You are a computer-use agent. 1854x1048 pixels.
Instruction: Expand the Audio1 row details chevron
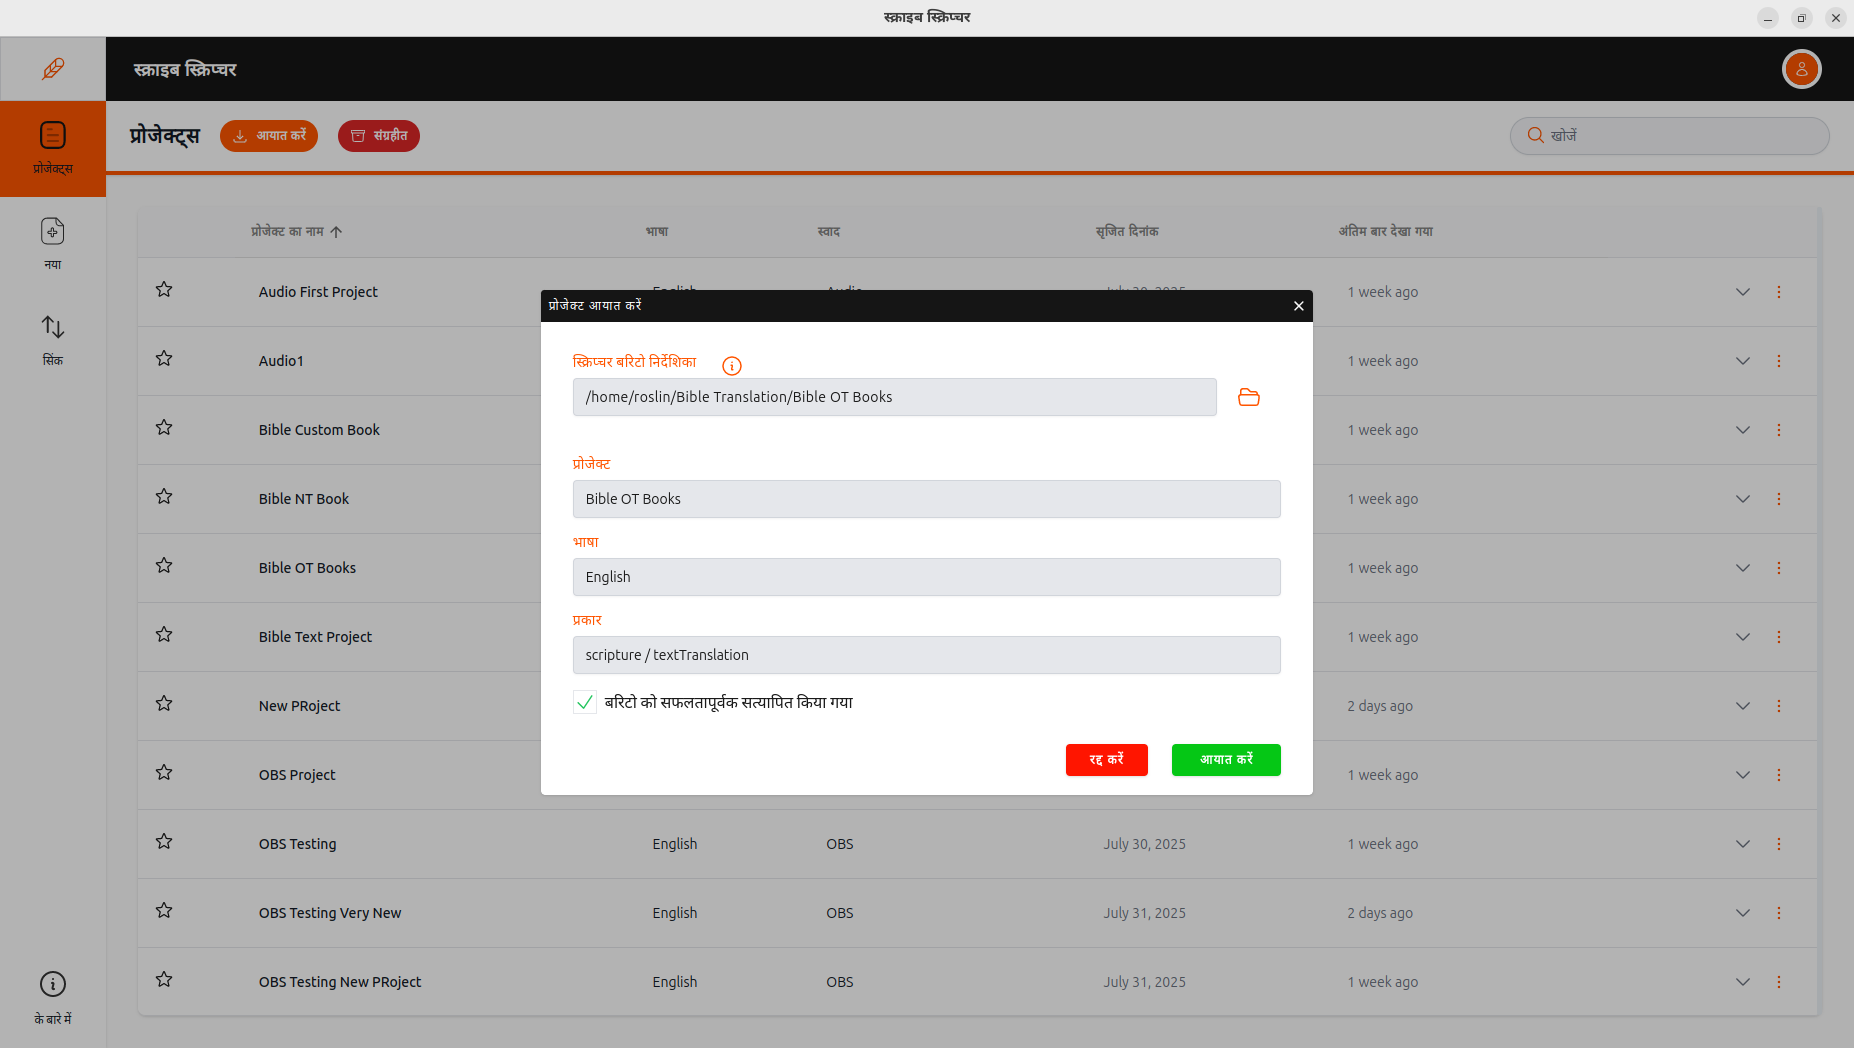click(1742, 361)
